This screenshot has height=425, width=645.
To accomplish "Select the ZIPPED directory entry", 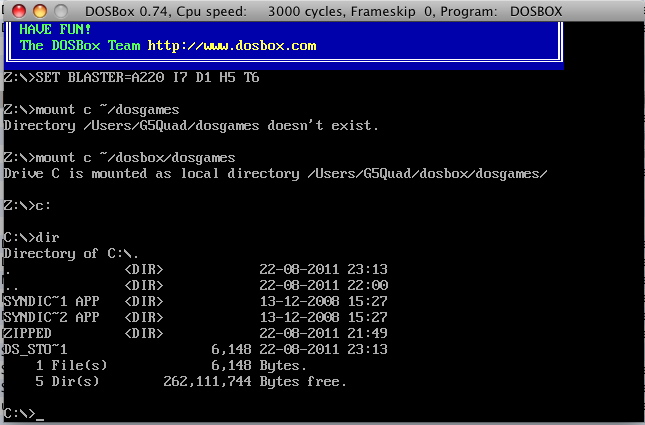I will coord(28,334).
